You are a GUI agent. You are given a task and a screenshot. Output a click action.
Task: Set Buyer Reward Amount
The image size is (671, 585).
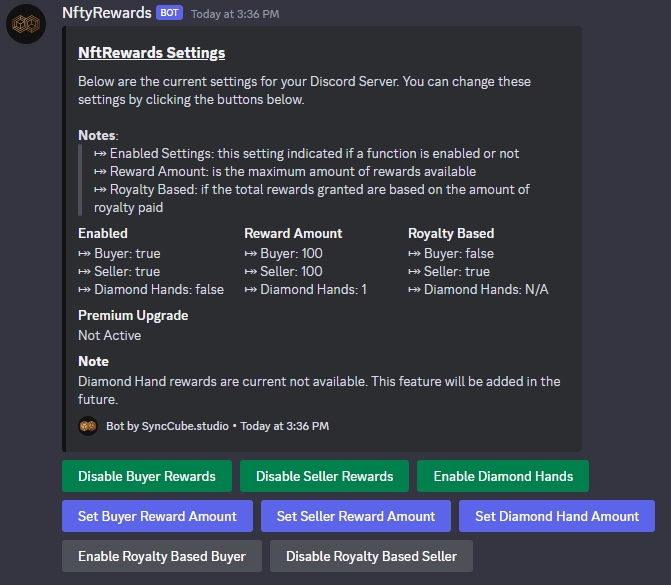pos(157,516)
